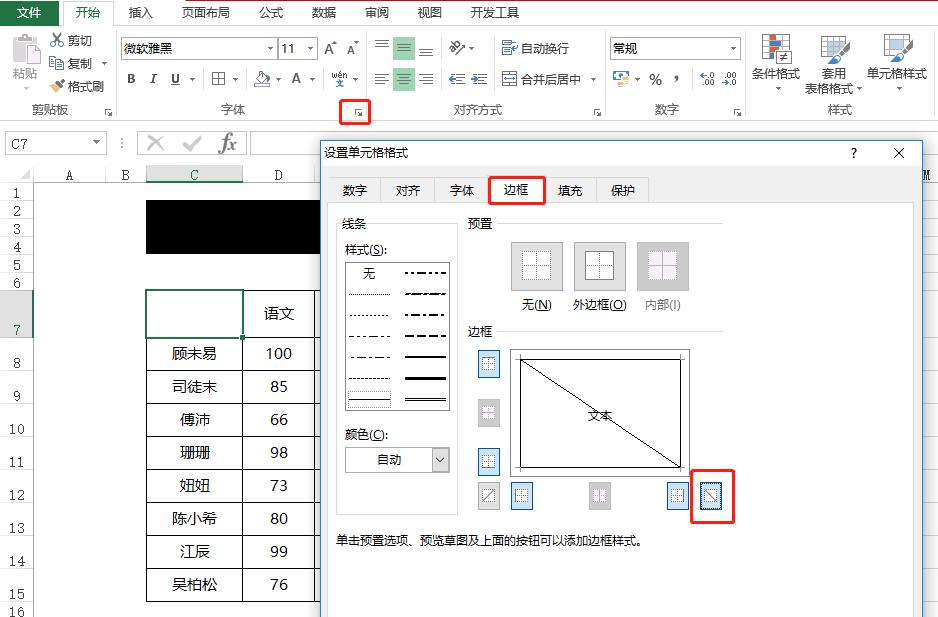Toggle the diagonal up border button

click(488, 496)
